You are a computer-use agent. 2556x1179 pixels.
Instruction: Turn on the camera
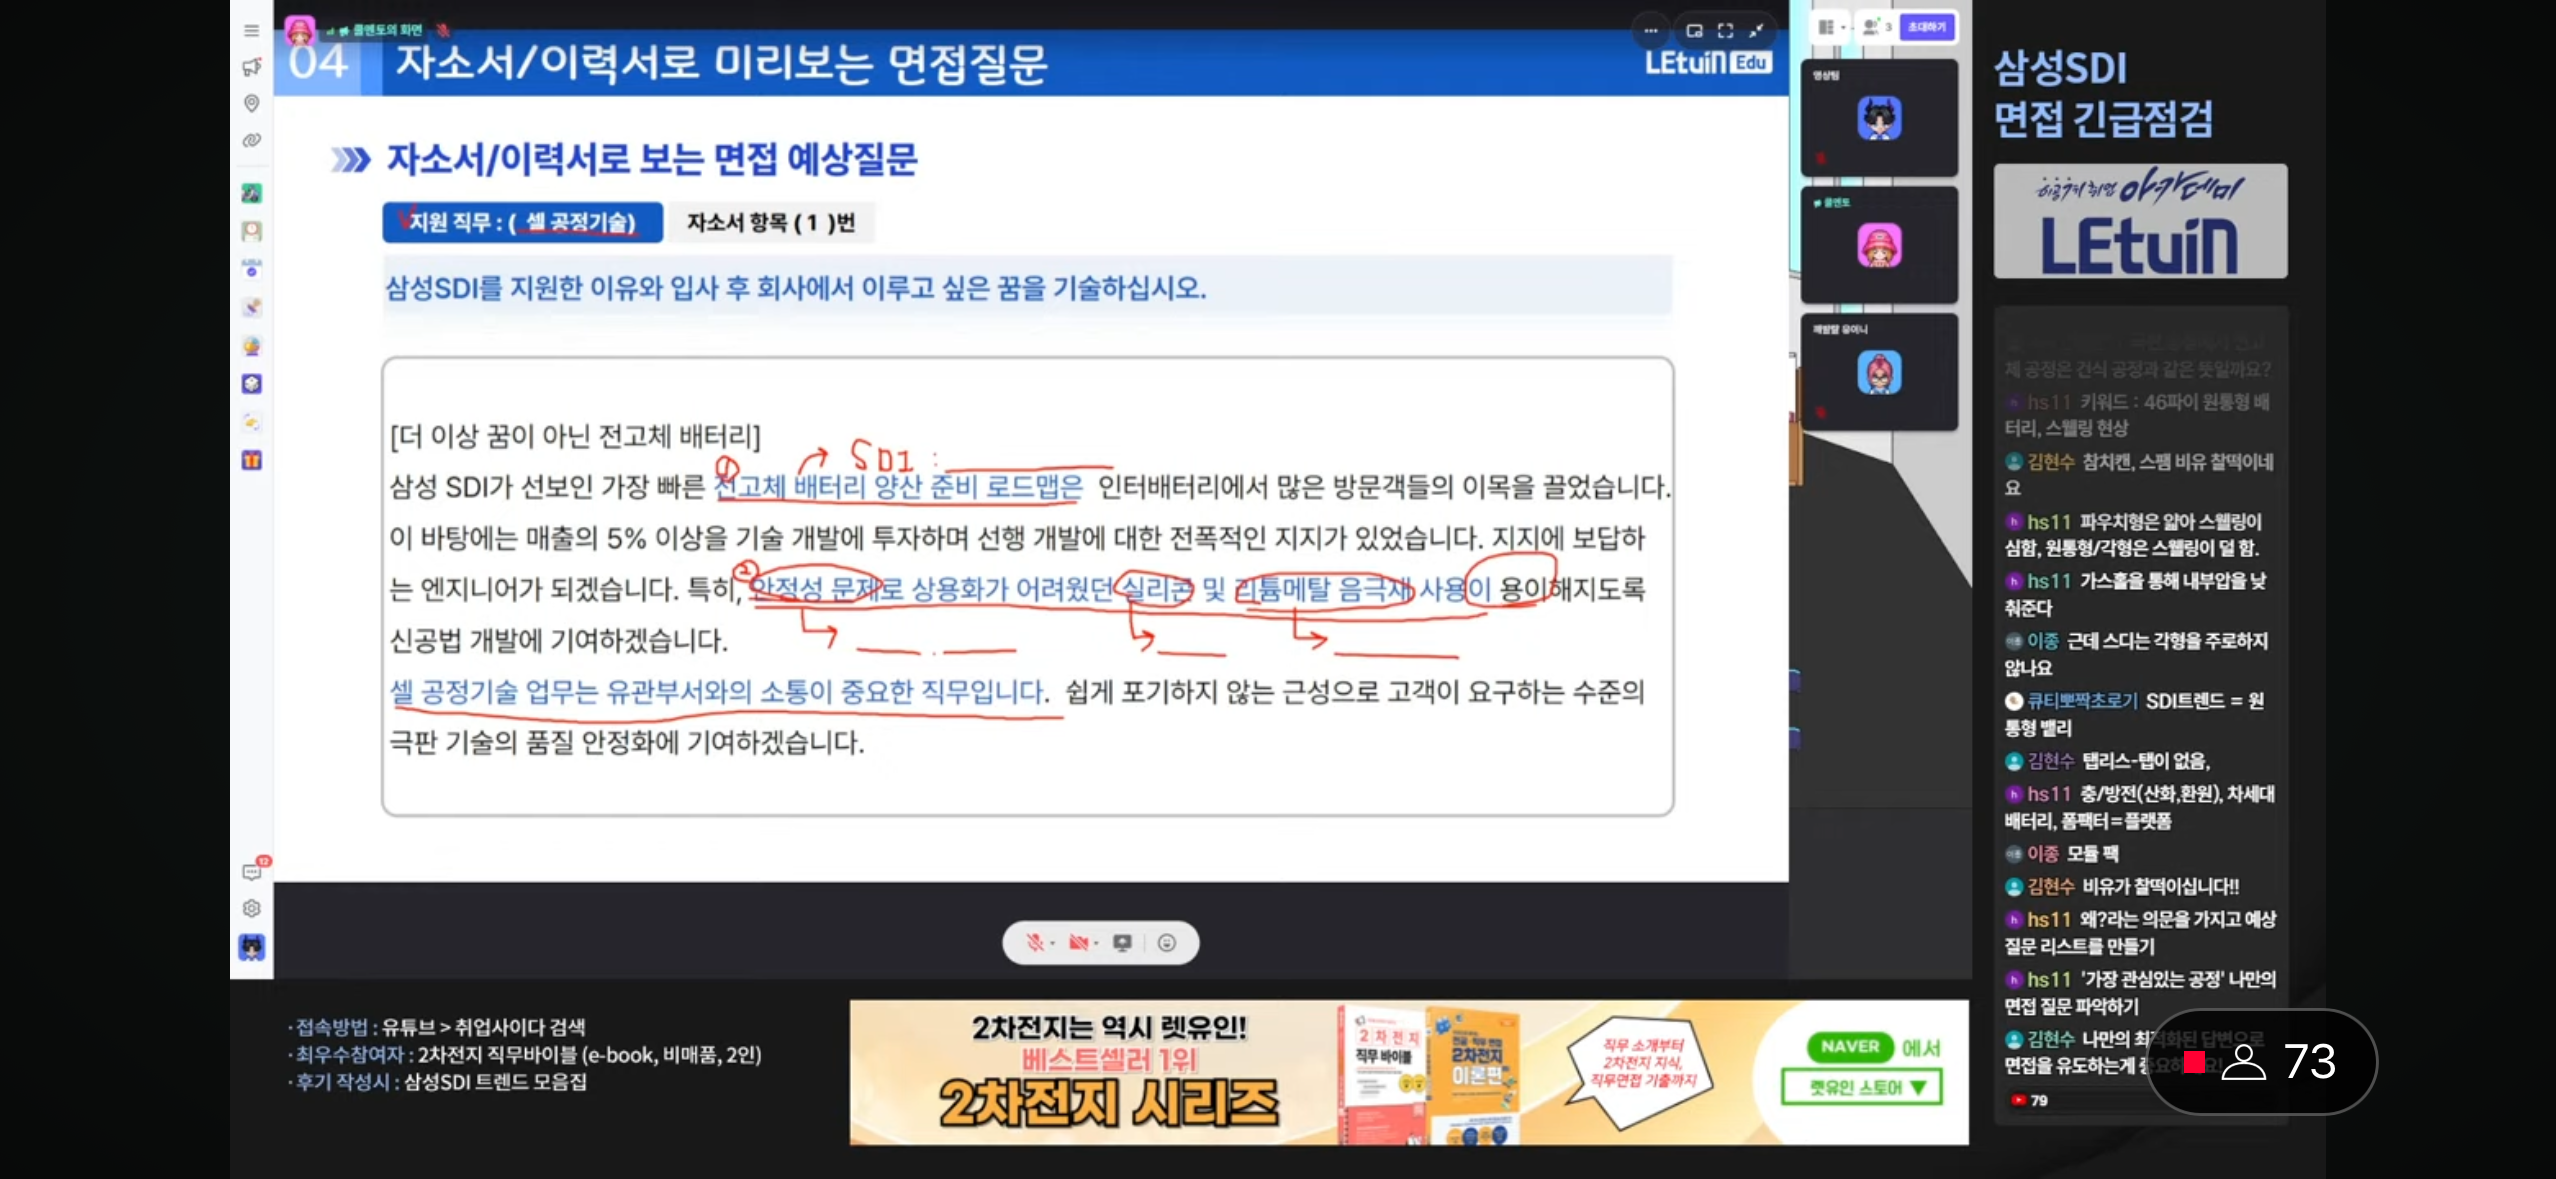(1078, 943)
